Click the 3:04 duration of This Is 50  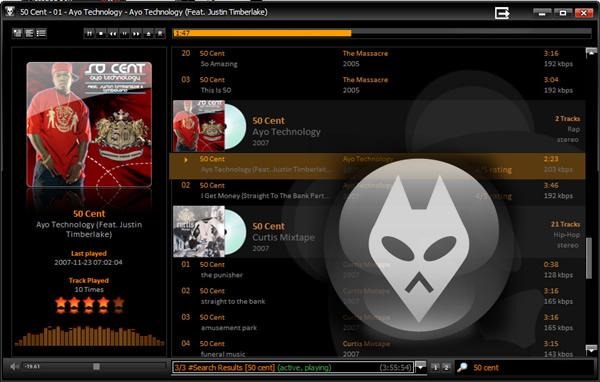pos(551,80)
